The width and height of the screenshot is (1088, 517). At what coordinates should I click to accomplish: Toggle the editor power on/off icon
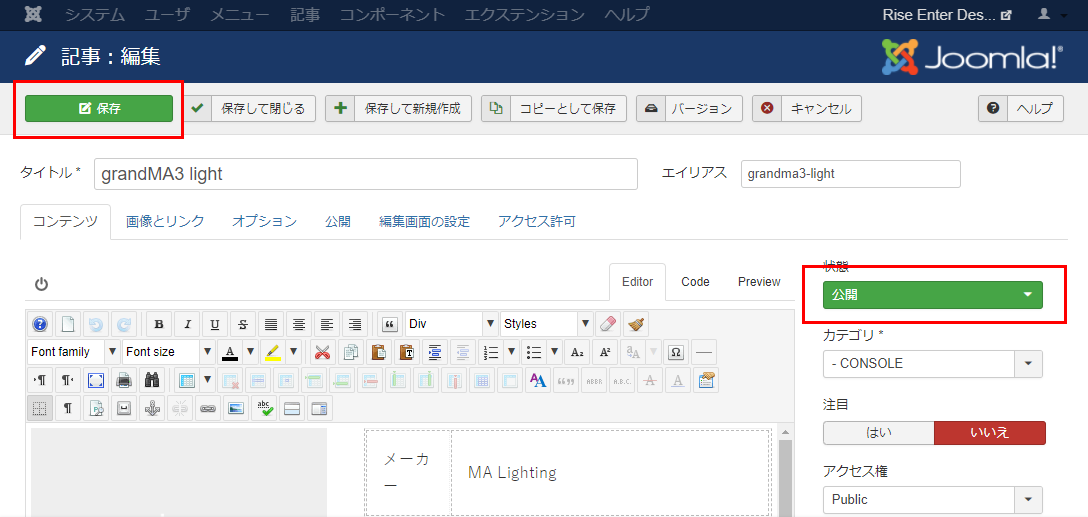pos(42,283)
